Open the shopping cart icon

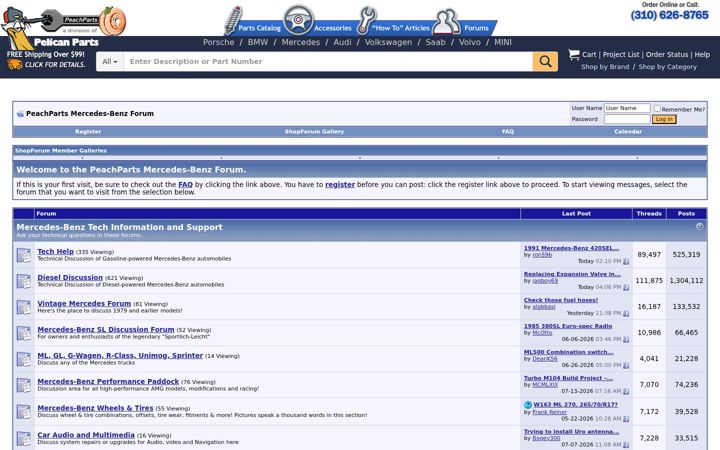coord(574,54)
